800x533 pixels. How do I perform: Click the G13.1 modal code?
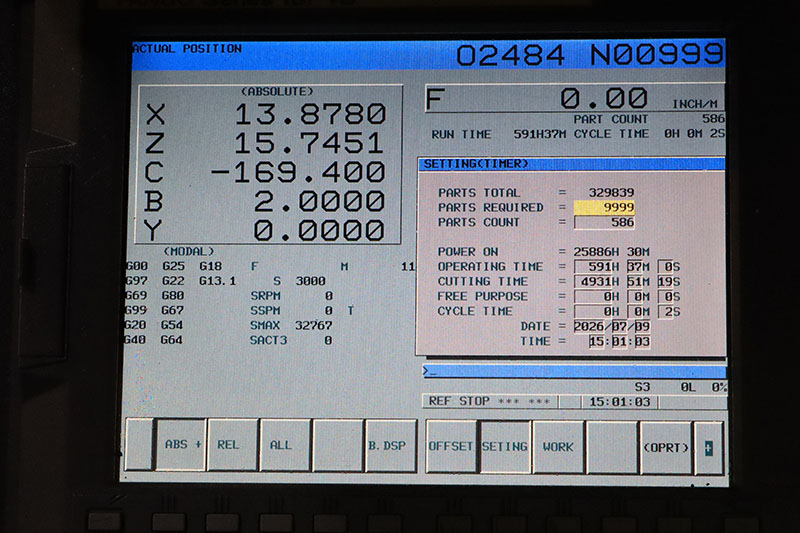click(x=218, y=281)
